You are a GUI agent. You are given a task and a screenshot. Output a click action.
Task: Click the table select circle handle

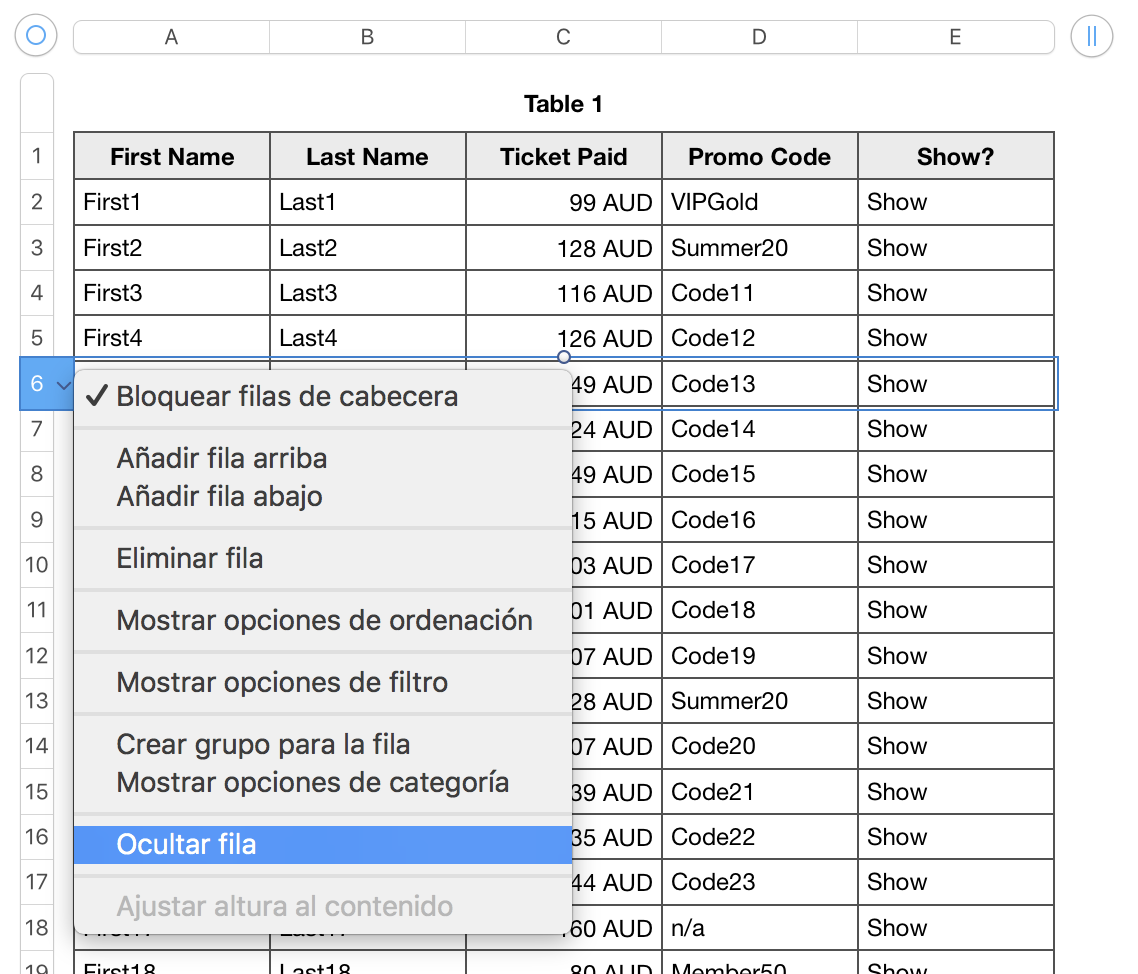(x=36, y=36)
